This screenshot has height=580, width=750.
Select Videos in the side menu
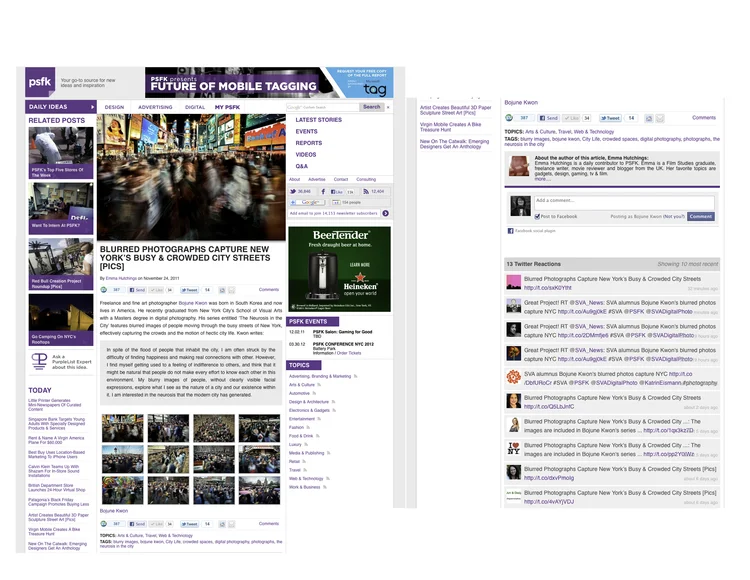[306, 154]
